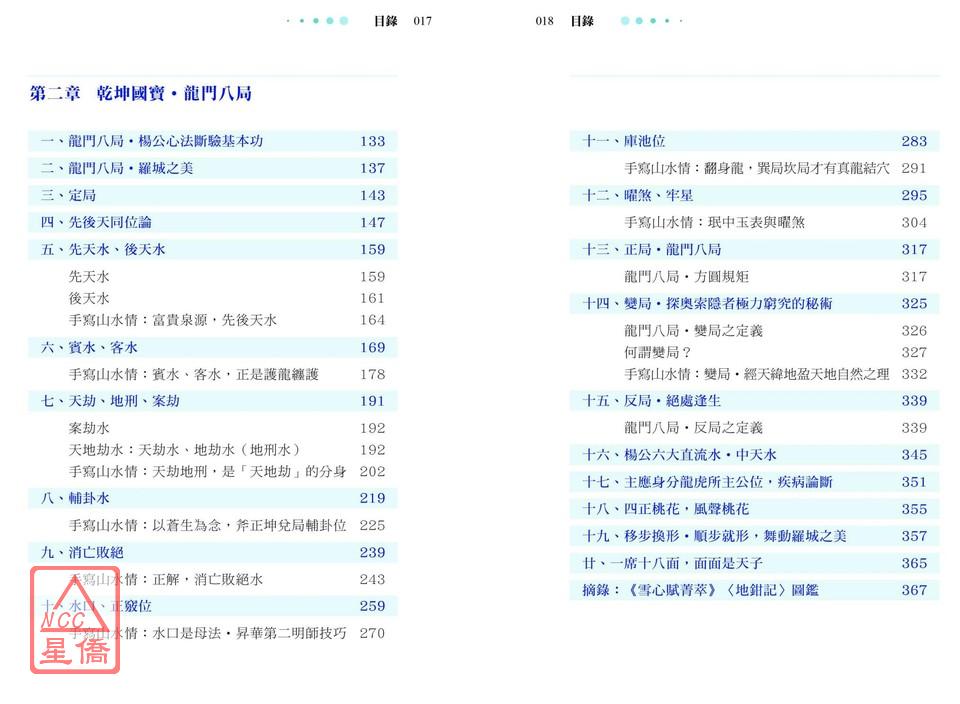960x704 pixels.
Task: Click the chapter title 第二章 乾坤國寶・龍門八局
Action: tap(141, 94)
